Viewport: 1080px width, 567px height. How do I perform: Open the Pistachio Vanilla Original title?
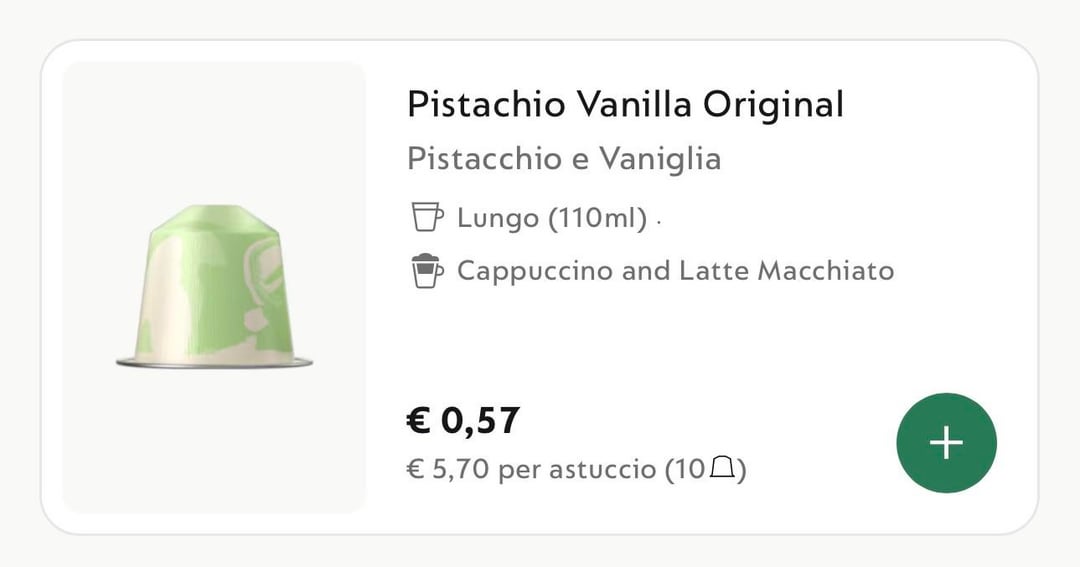(x=625, y=104)
